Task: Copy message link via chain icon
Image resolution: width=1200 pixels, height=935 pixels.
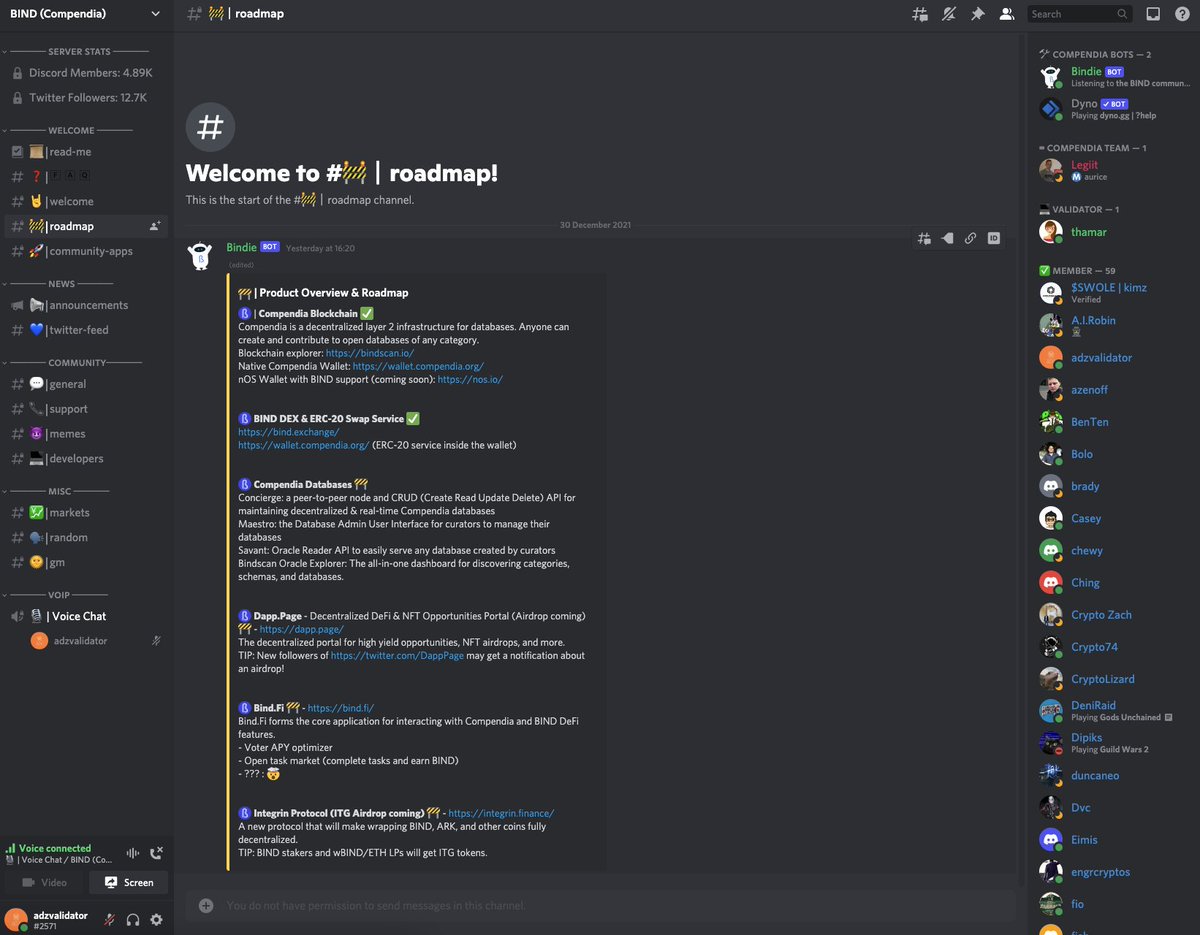Action: (970, 238)
